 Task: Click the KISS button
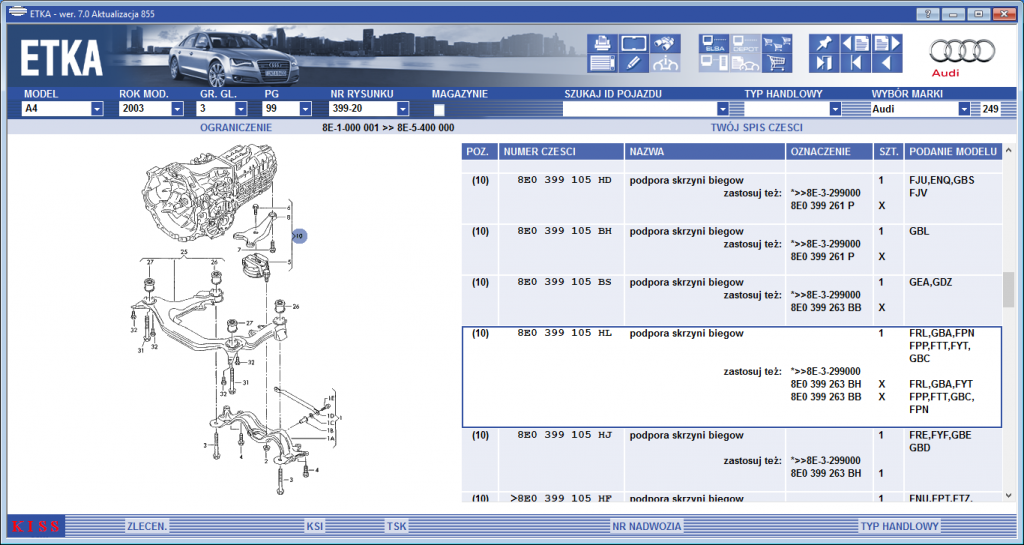click(35, 526)
